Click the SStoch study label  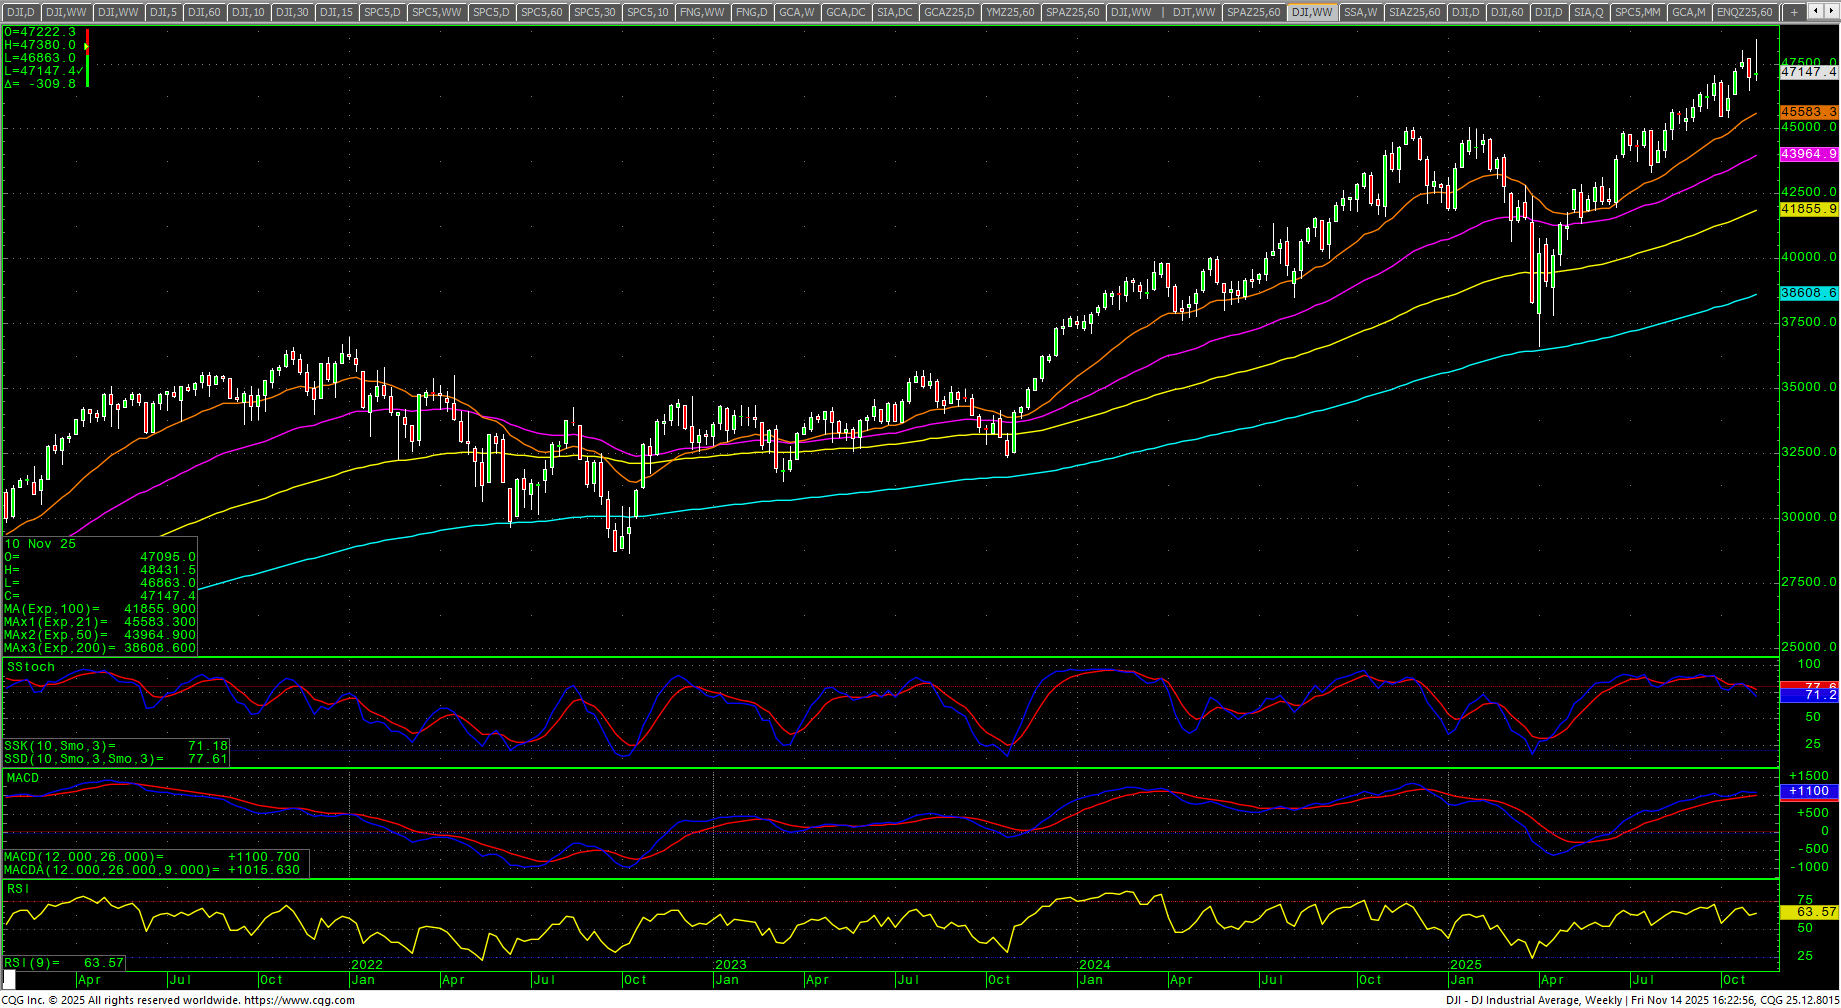(x=31, y=667)
